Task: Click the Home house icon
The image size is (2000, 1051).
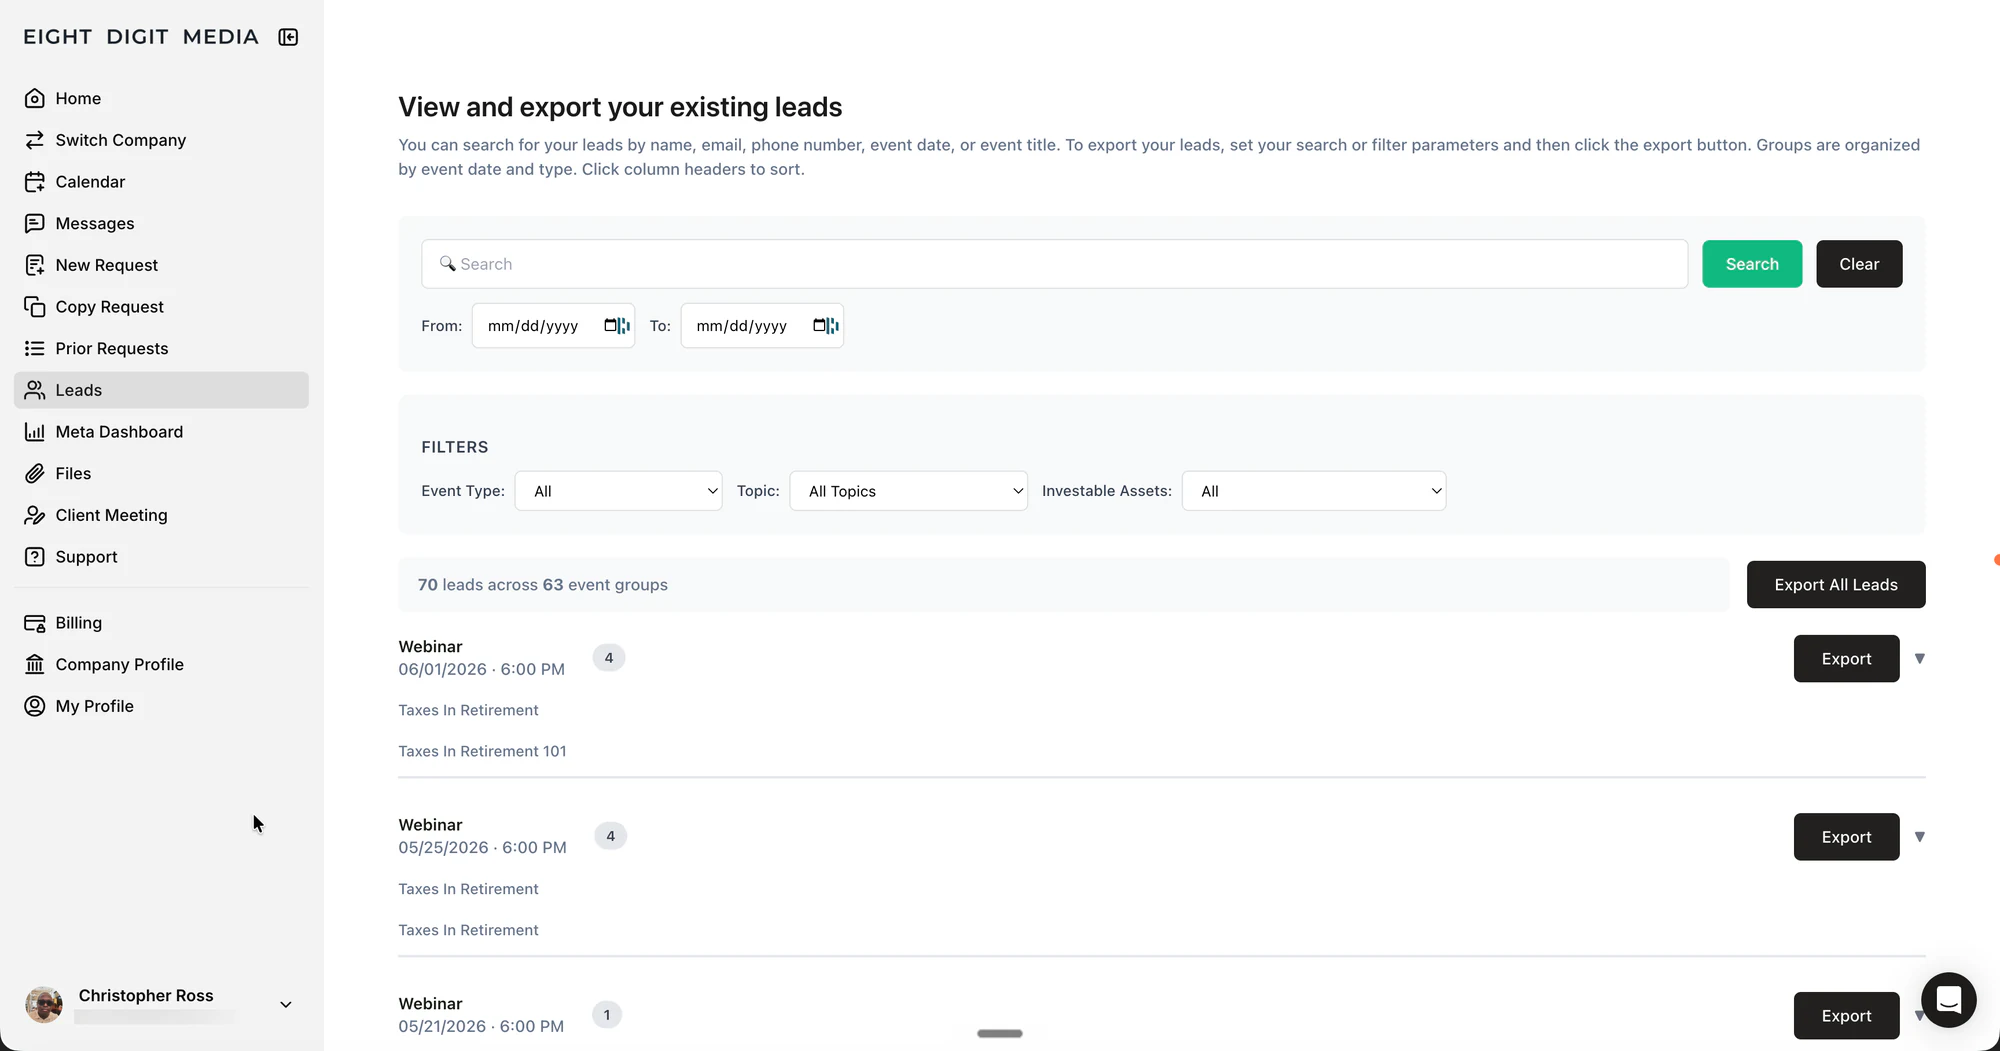Action: click(35, 98)
